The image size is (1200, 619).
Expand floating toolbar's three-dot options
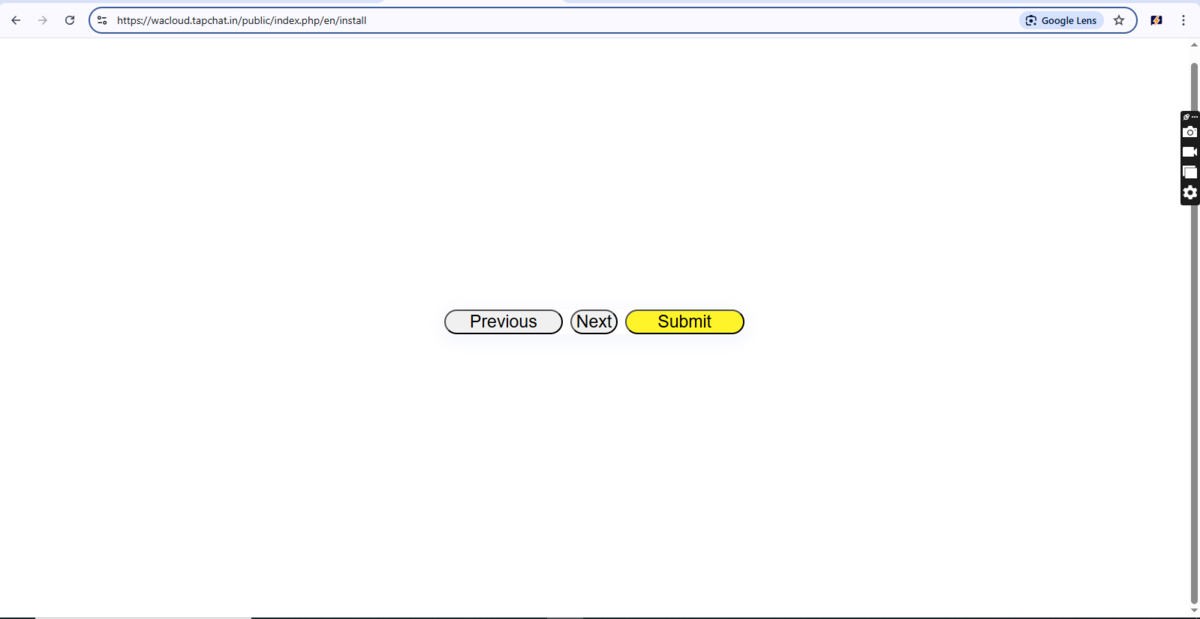pyautogui.click(x=1193, y=117)
